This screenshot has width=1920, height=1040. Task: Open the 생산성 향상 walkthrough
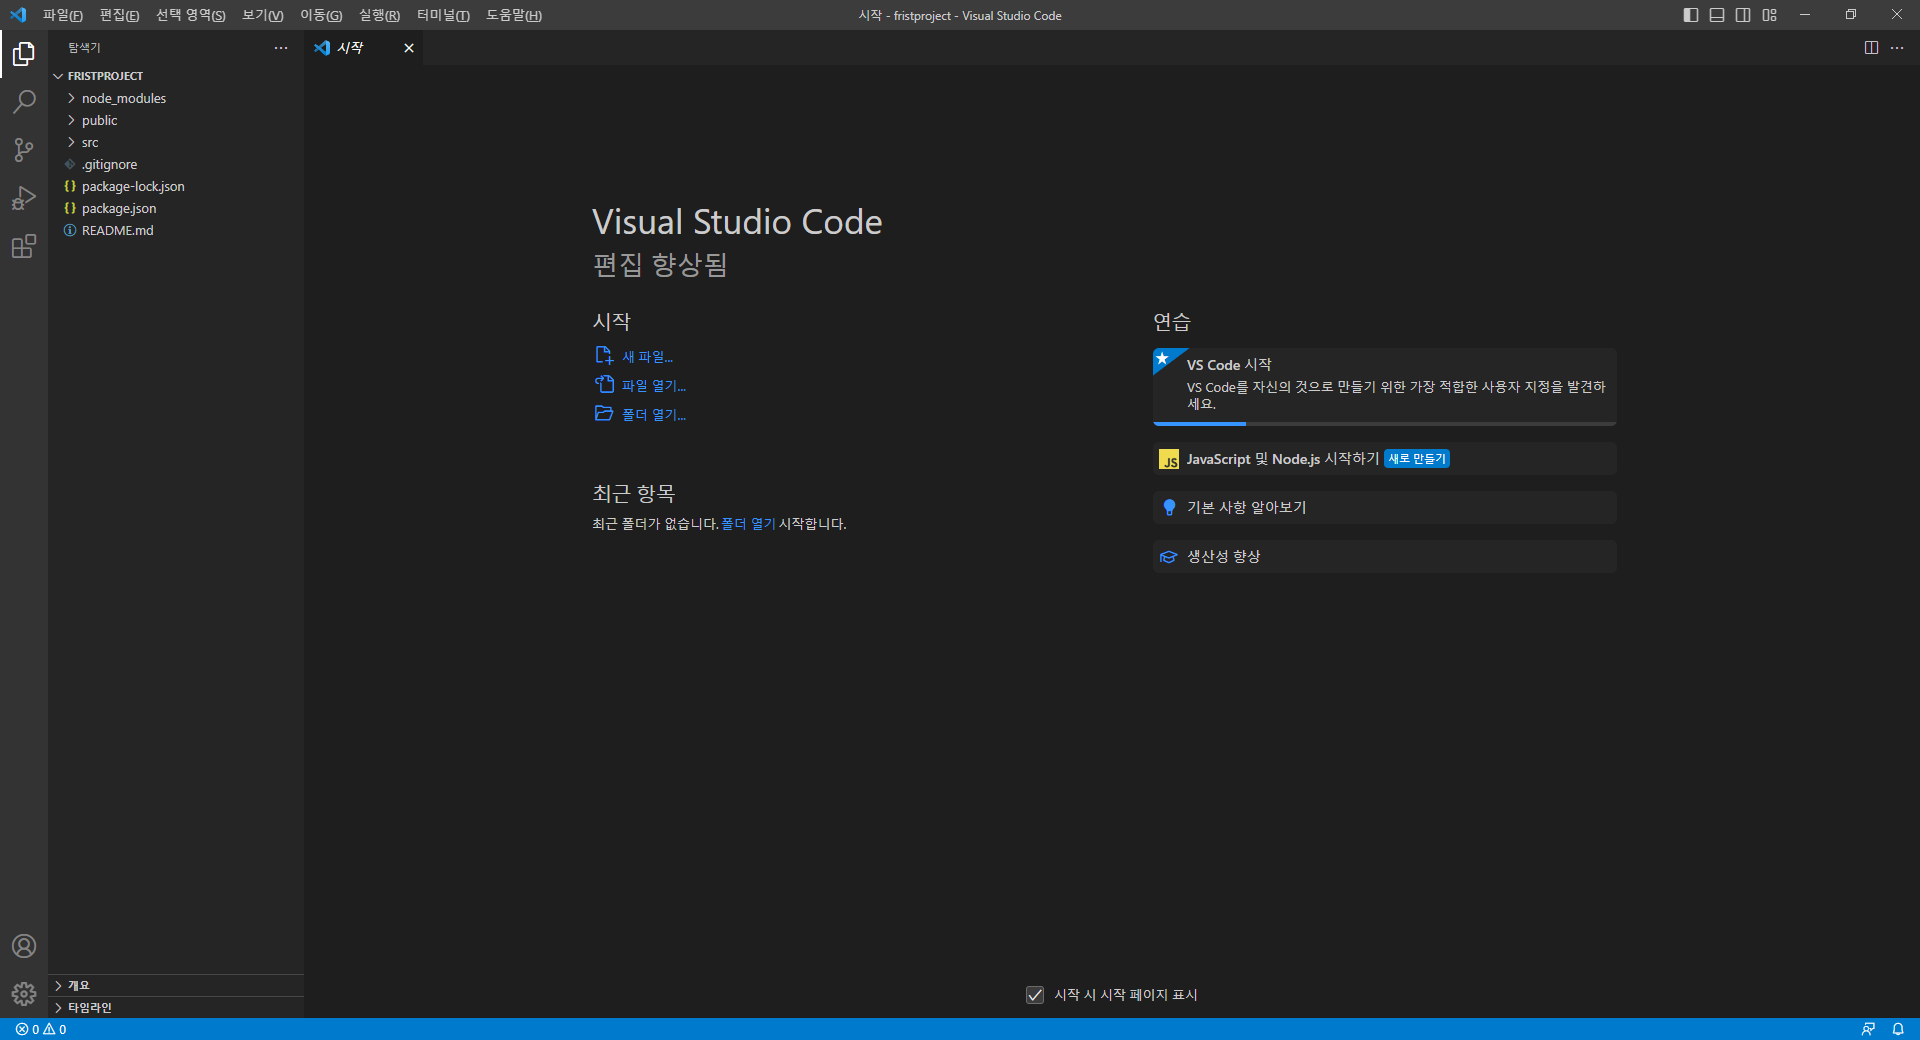tap(1385, 557)
